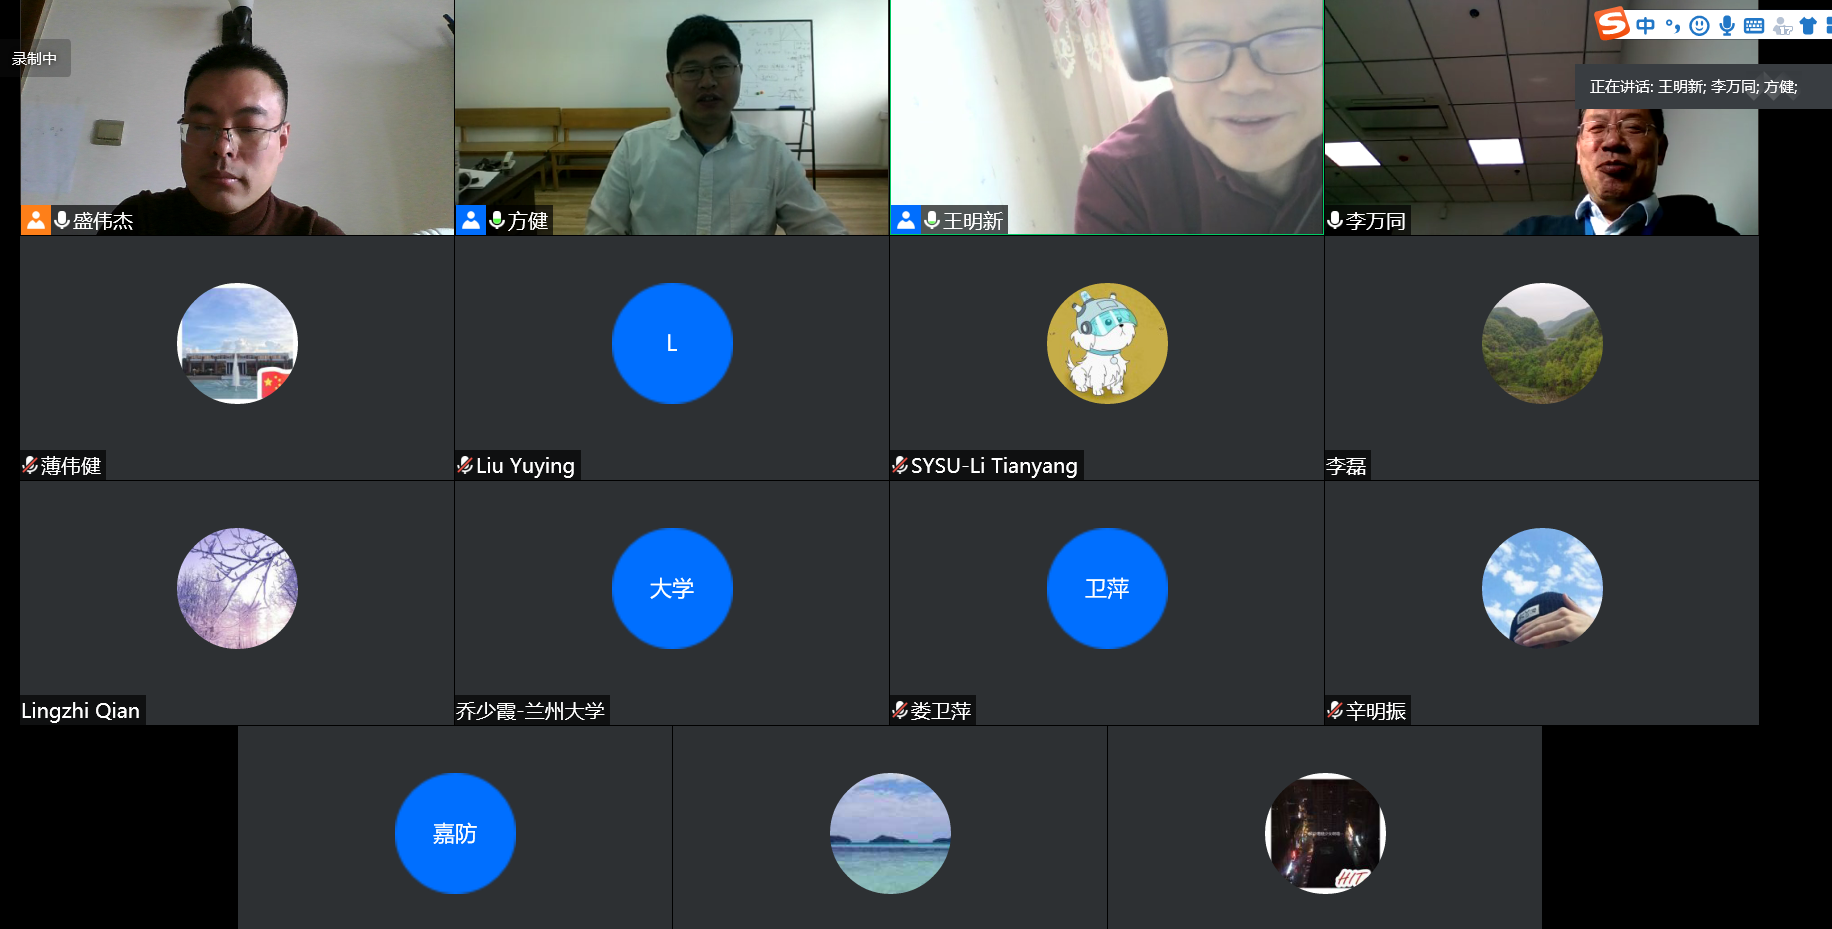The width and height of the screenshot is (1832, 929).
Task: Open the Sogou emoji smiley panel
Action: click(1699, 26)
